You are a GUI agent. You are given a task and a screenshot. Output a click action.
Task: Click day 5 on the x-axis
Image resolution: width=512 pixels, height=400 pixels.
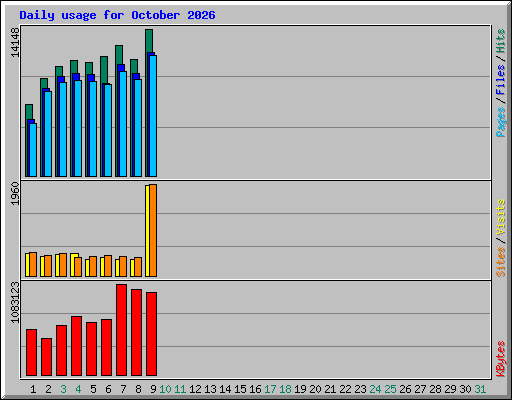pos(93,389)
